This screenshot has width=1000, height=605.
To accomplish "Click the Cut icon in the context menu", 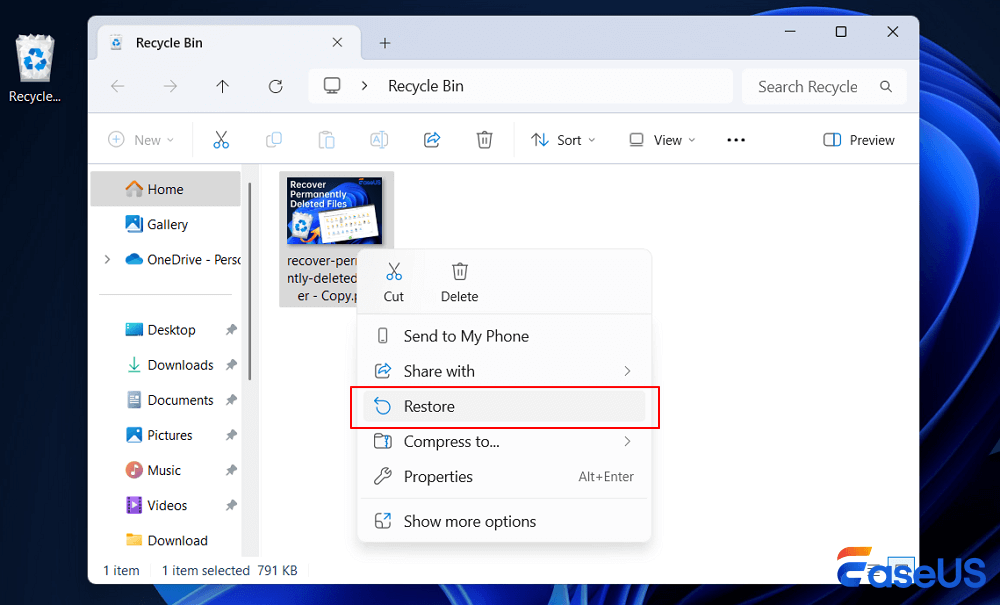I will pyautogui.click(x=393, y=280).
